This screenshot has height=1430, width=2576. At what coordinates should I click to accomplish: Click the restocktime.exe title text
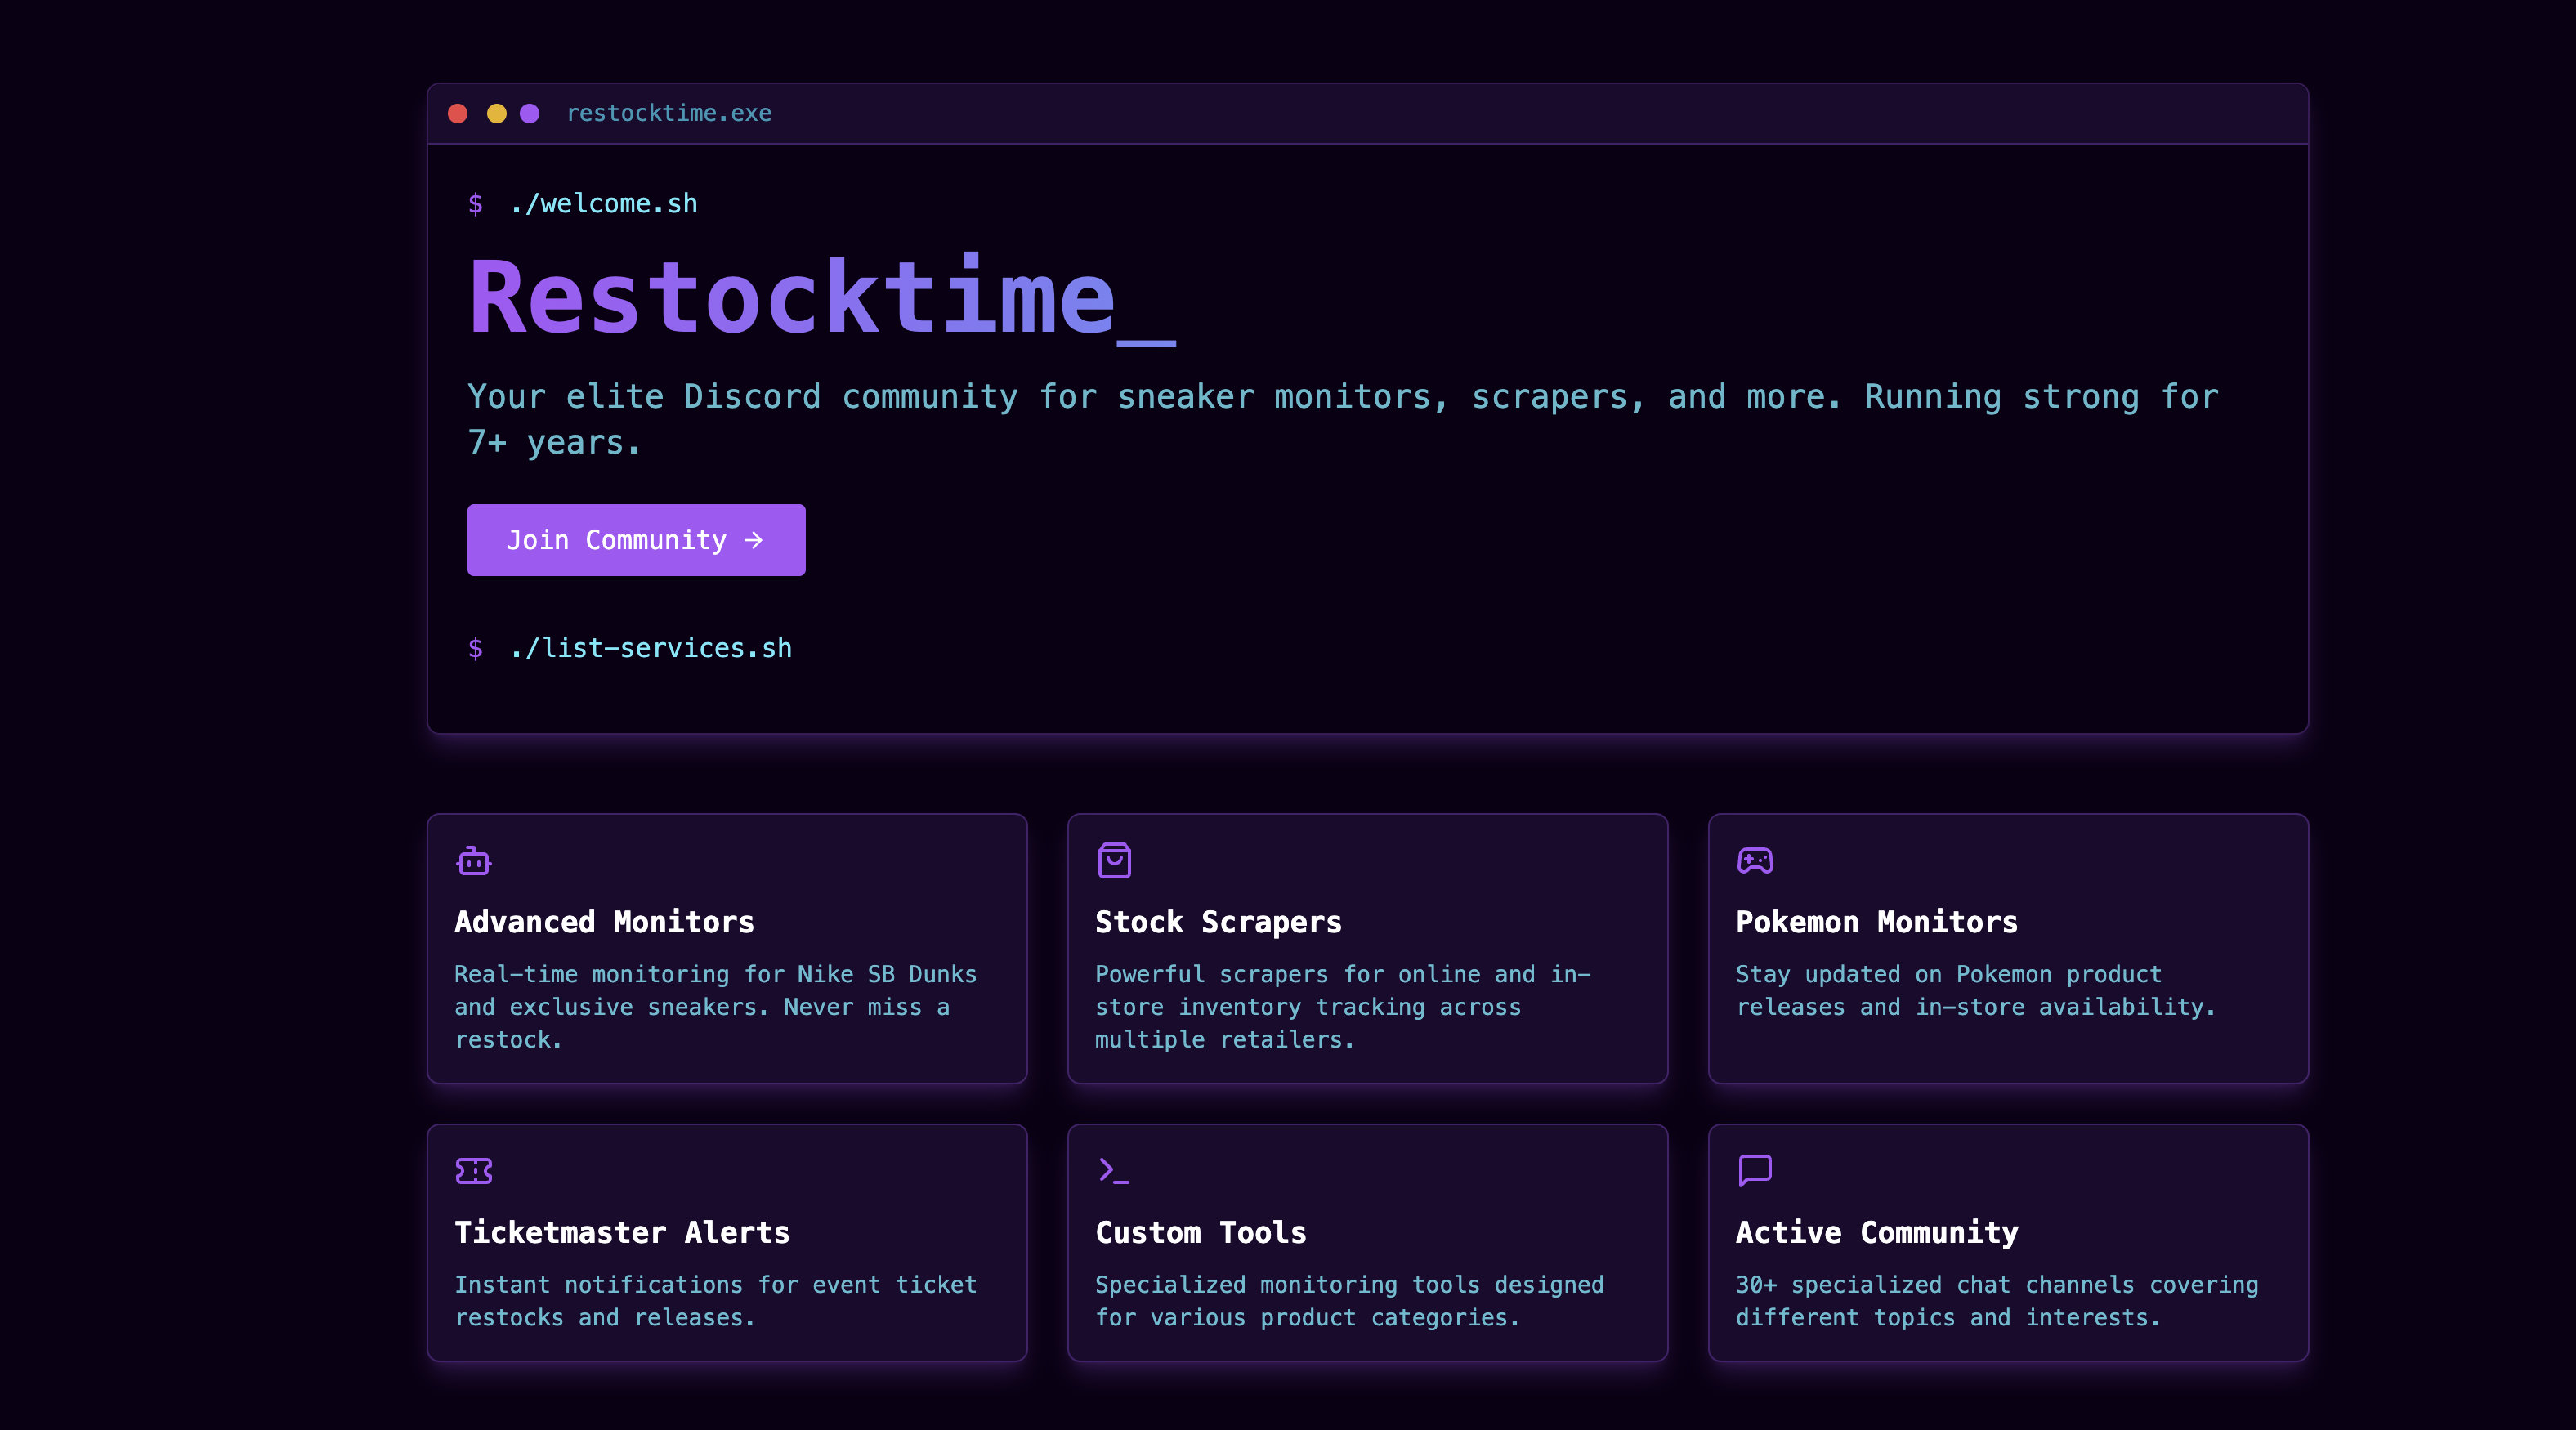[668, 114]
